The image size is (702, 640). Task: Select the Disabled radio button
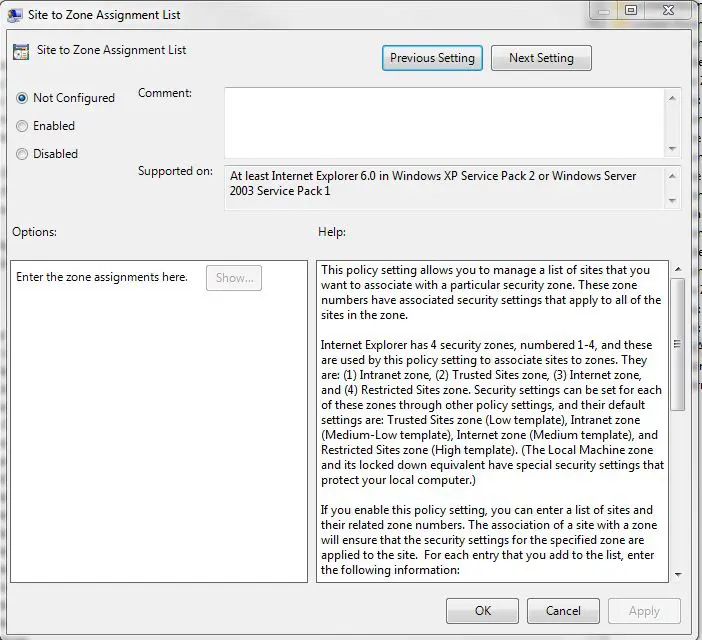point(21,154)
